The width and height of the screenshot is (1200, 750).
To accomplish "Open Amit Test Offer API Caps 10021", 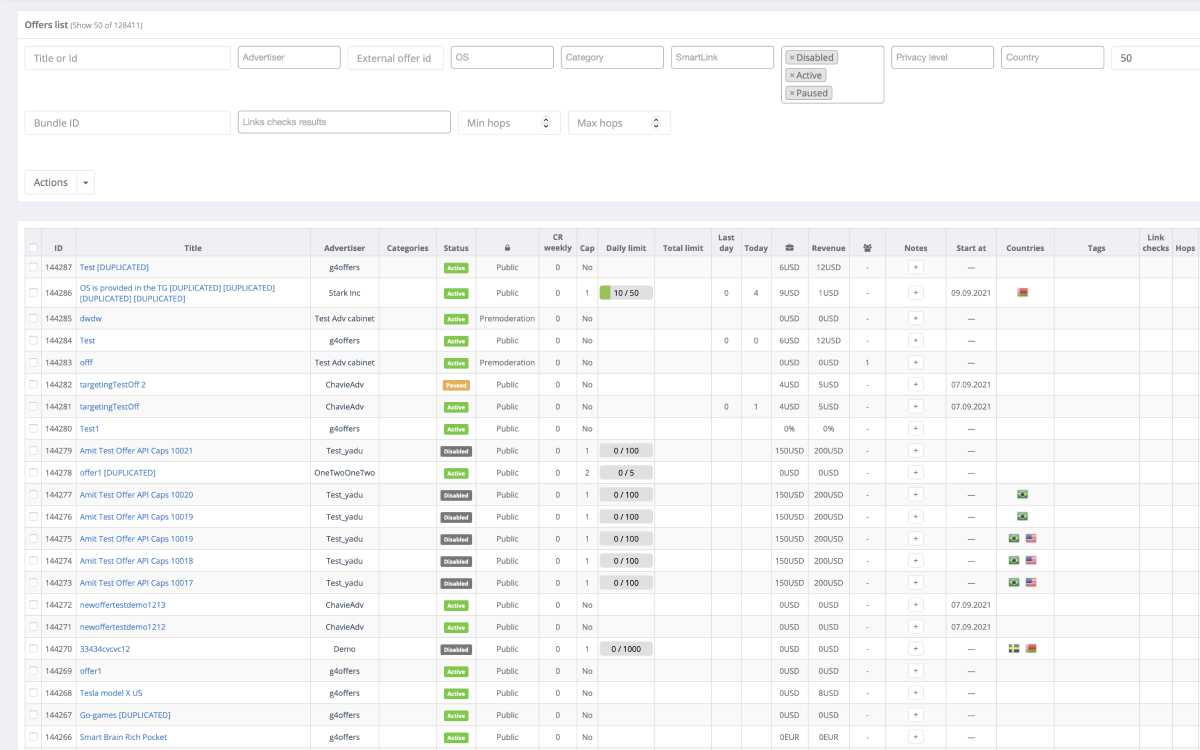I will 136,450.
